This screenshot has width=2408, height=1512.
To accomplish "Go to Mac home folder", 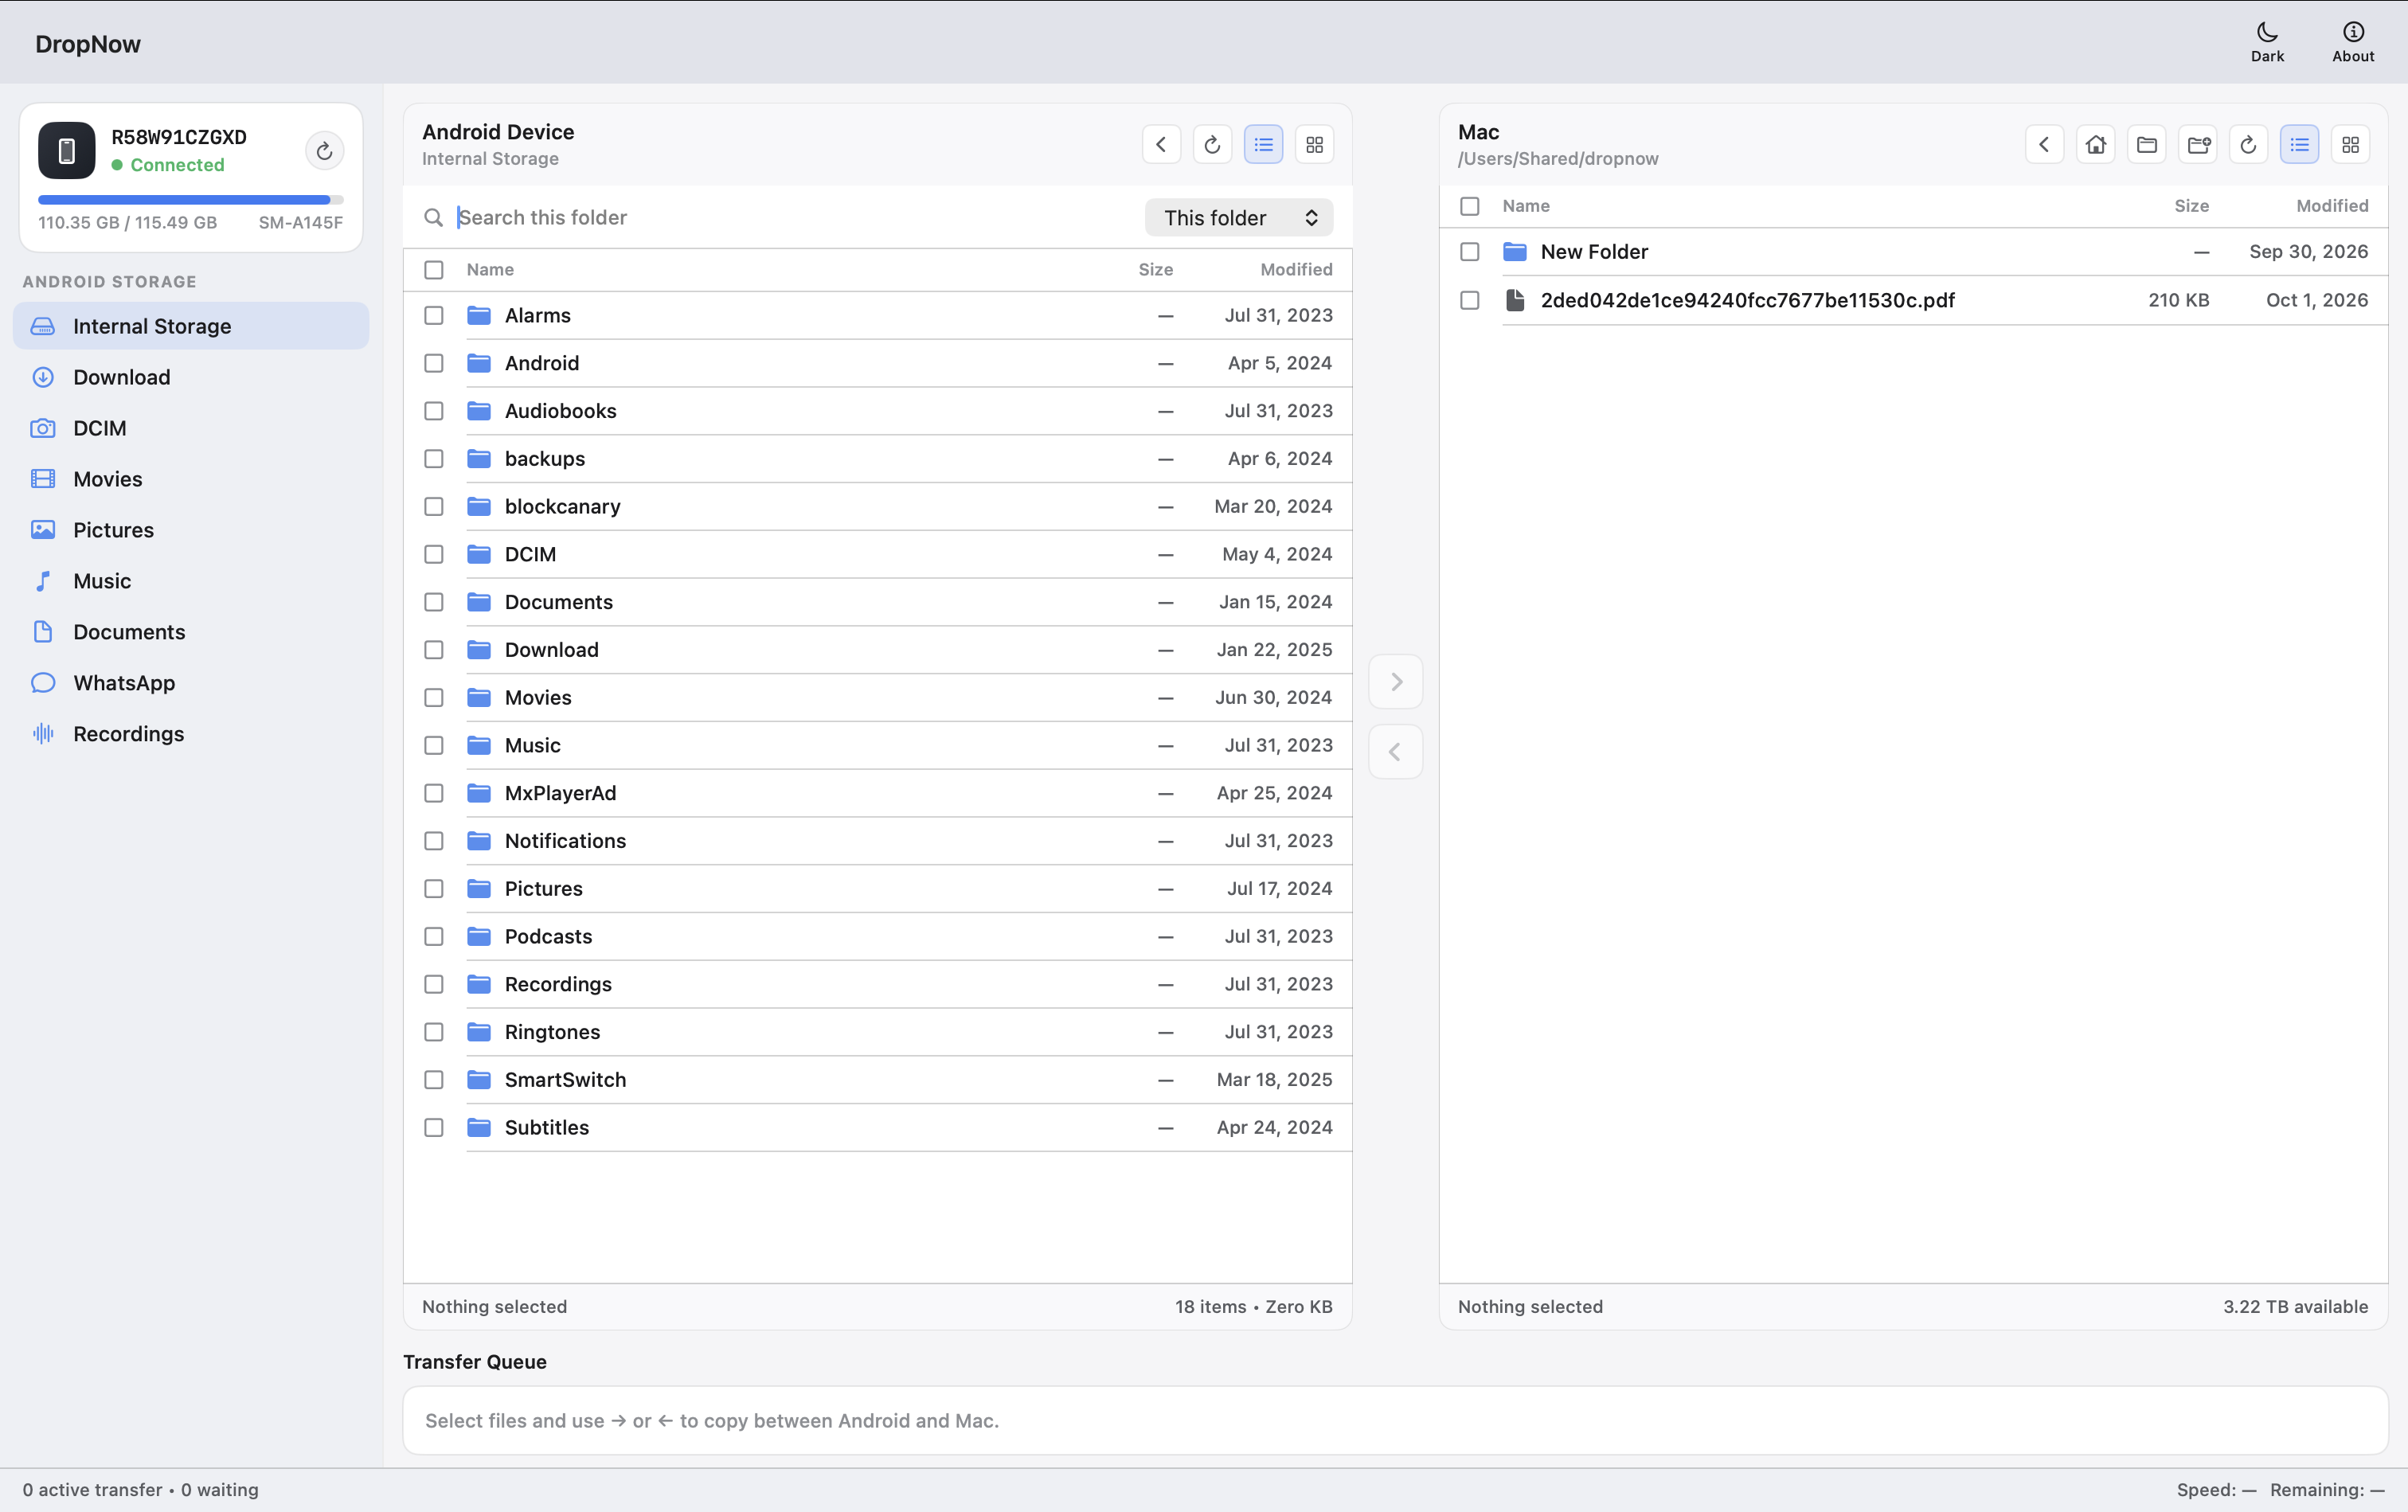I will (2095, 145).
